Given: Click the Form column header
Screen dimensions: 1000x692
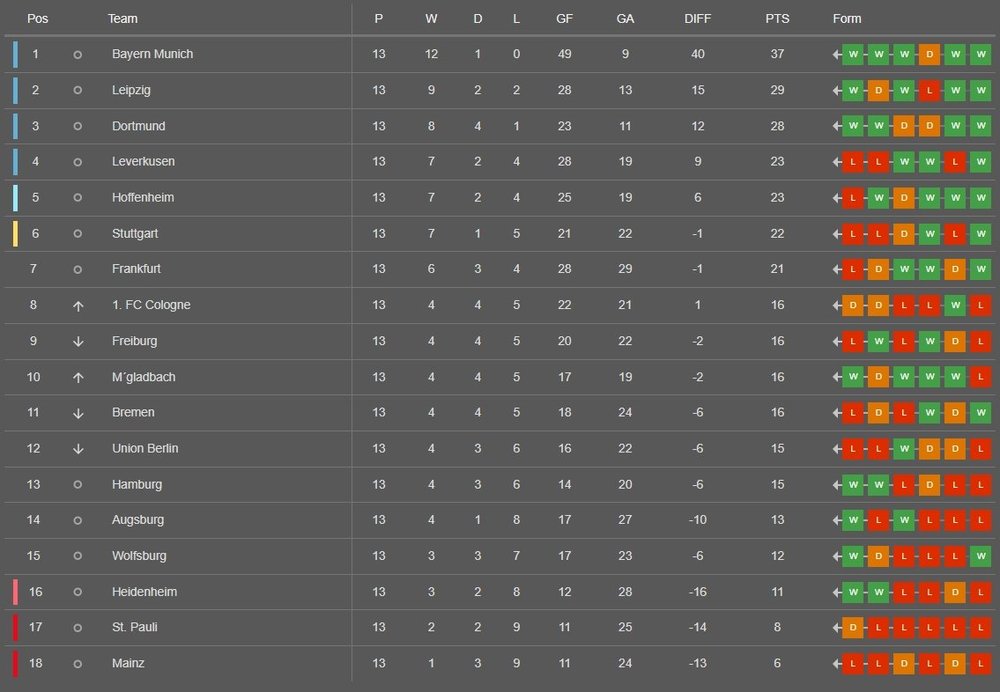Looking at the screenshot, I should pyautogui.click(x=846, y=19).
